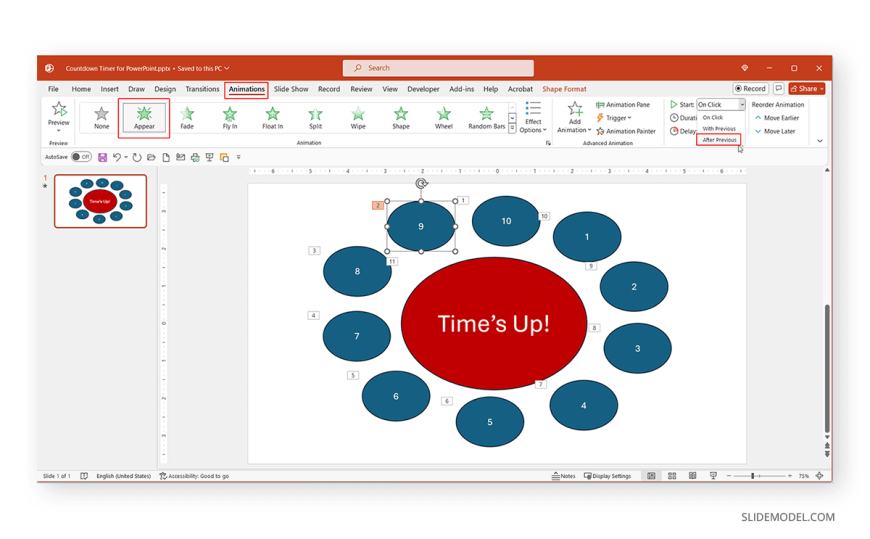Choose After Previous in Start list

tap(719, 140)
